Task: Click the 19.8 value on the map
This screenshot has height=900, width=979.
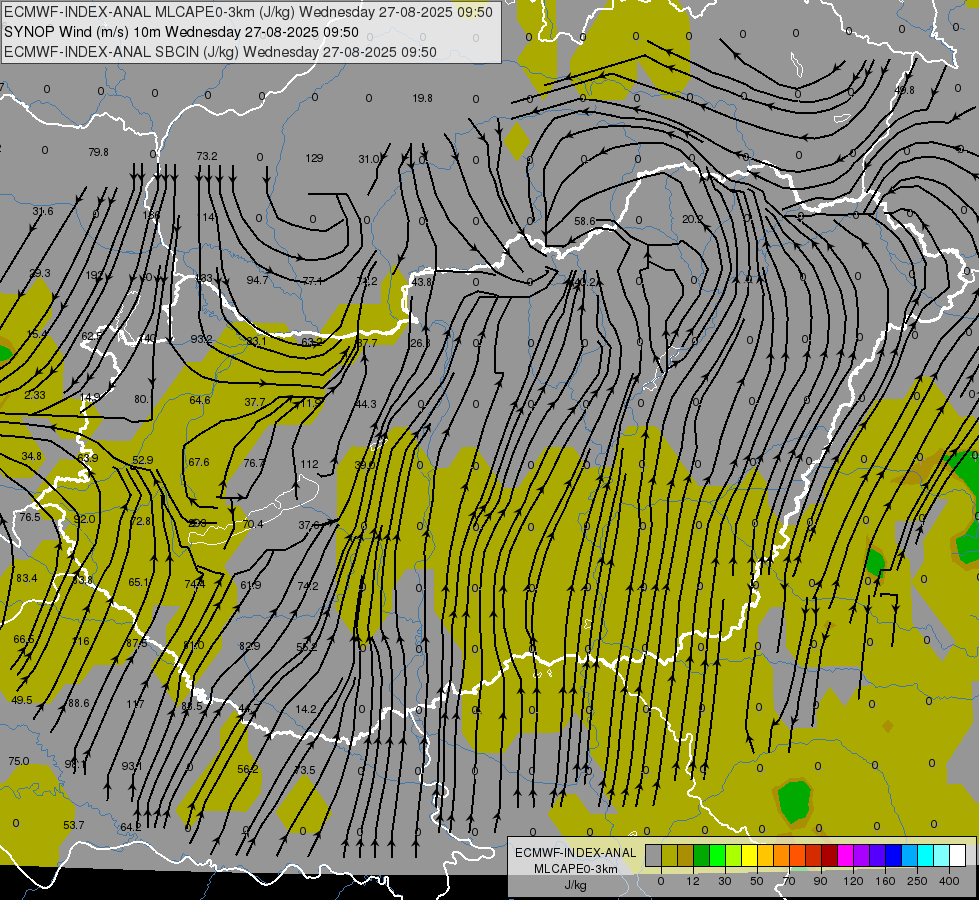Action: coord(423,98)
